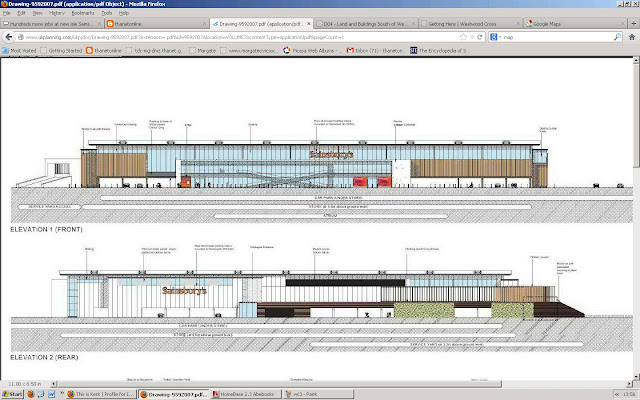Switch to 'This is Kent | Profile' taskbar window
This screenshot has height=400, width=640.
coord(101,394)
